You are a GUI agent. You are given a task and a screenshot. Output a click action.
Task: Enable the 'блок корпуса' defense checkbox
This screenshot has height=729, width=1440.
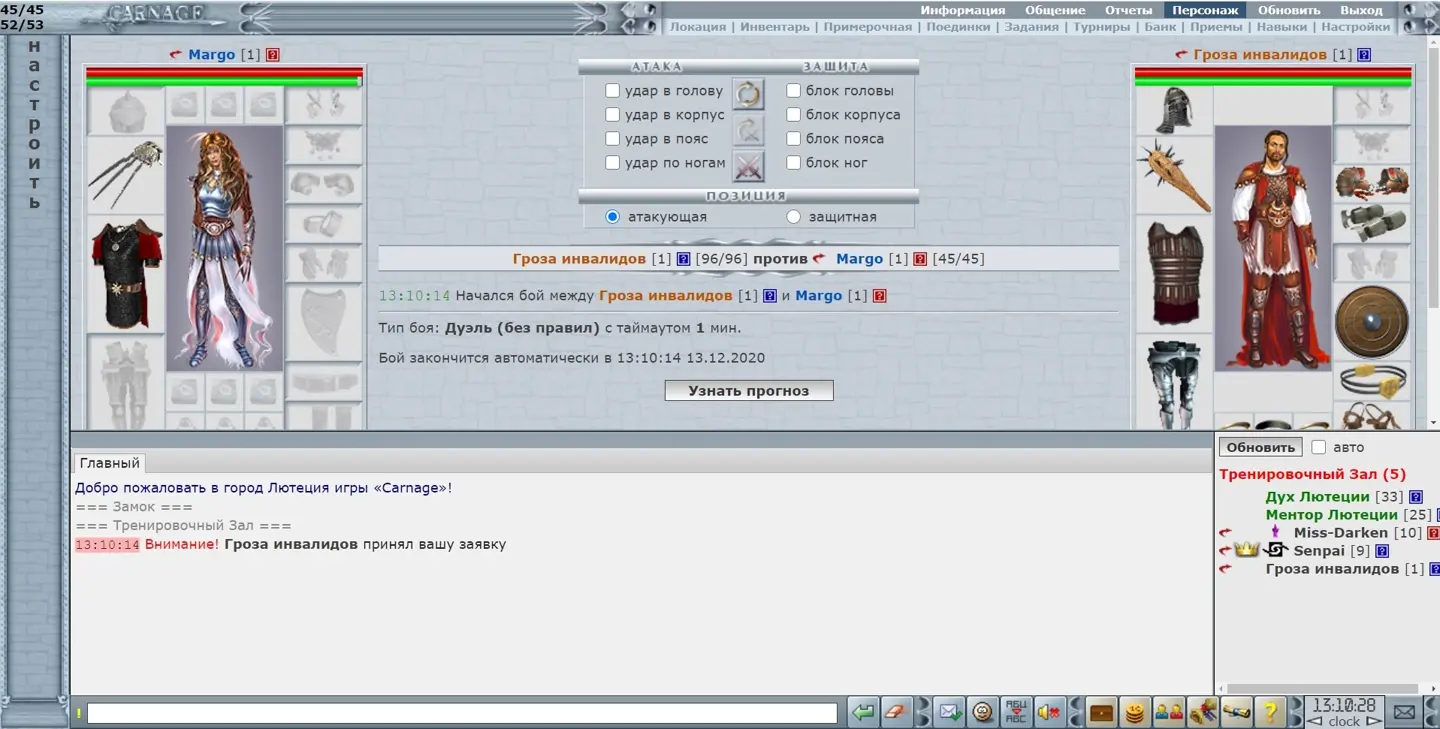[794, 115]
